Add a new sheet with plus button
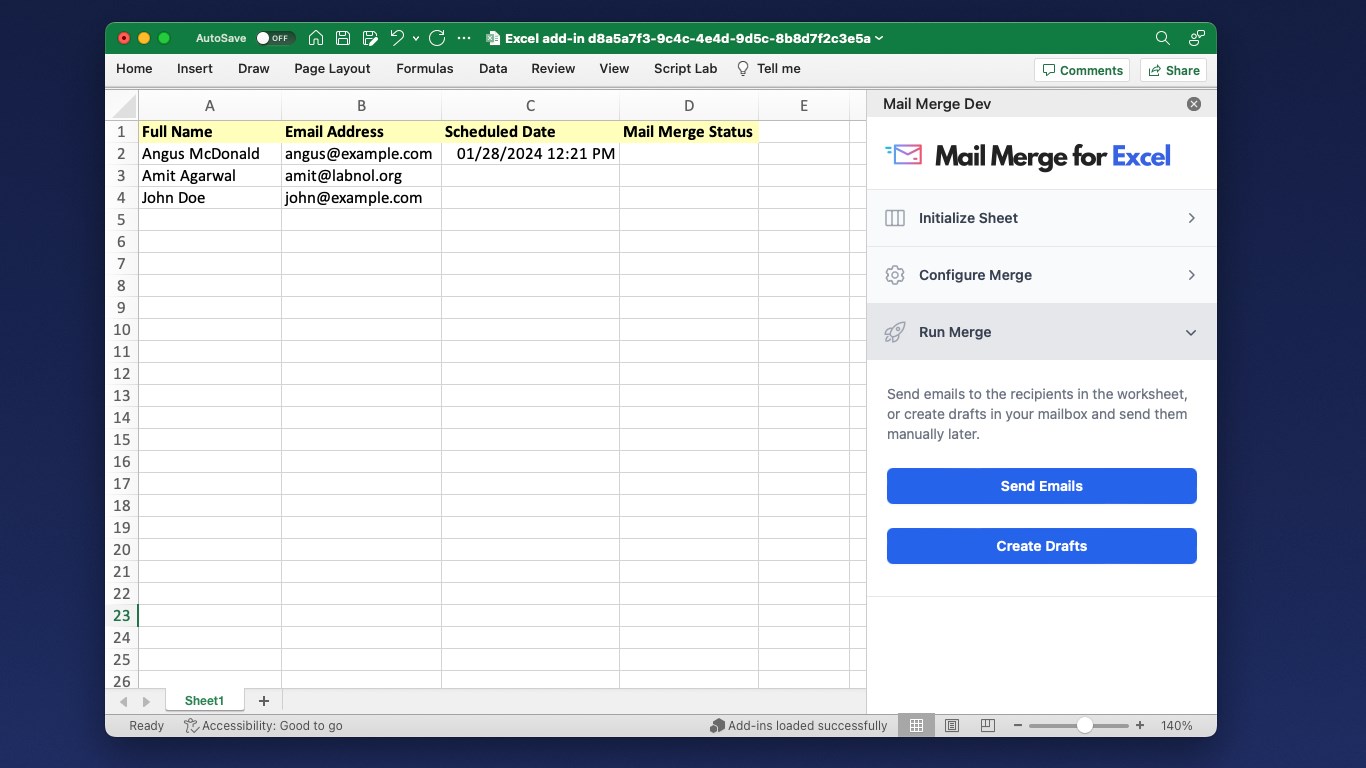The height and width of the screenshot is (768, 1366). coord(264,701)
